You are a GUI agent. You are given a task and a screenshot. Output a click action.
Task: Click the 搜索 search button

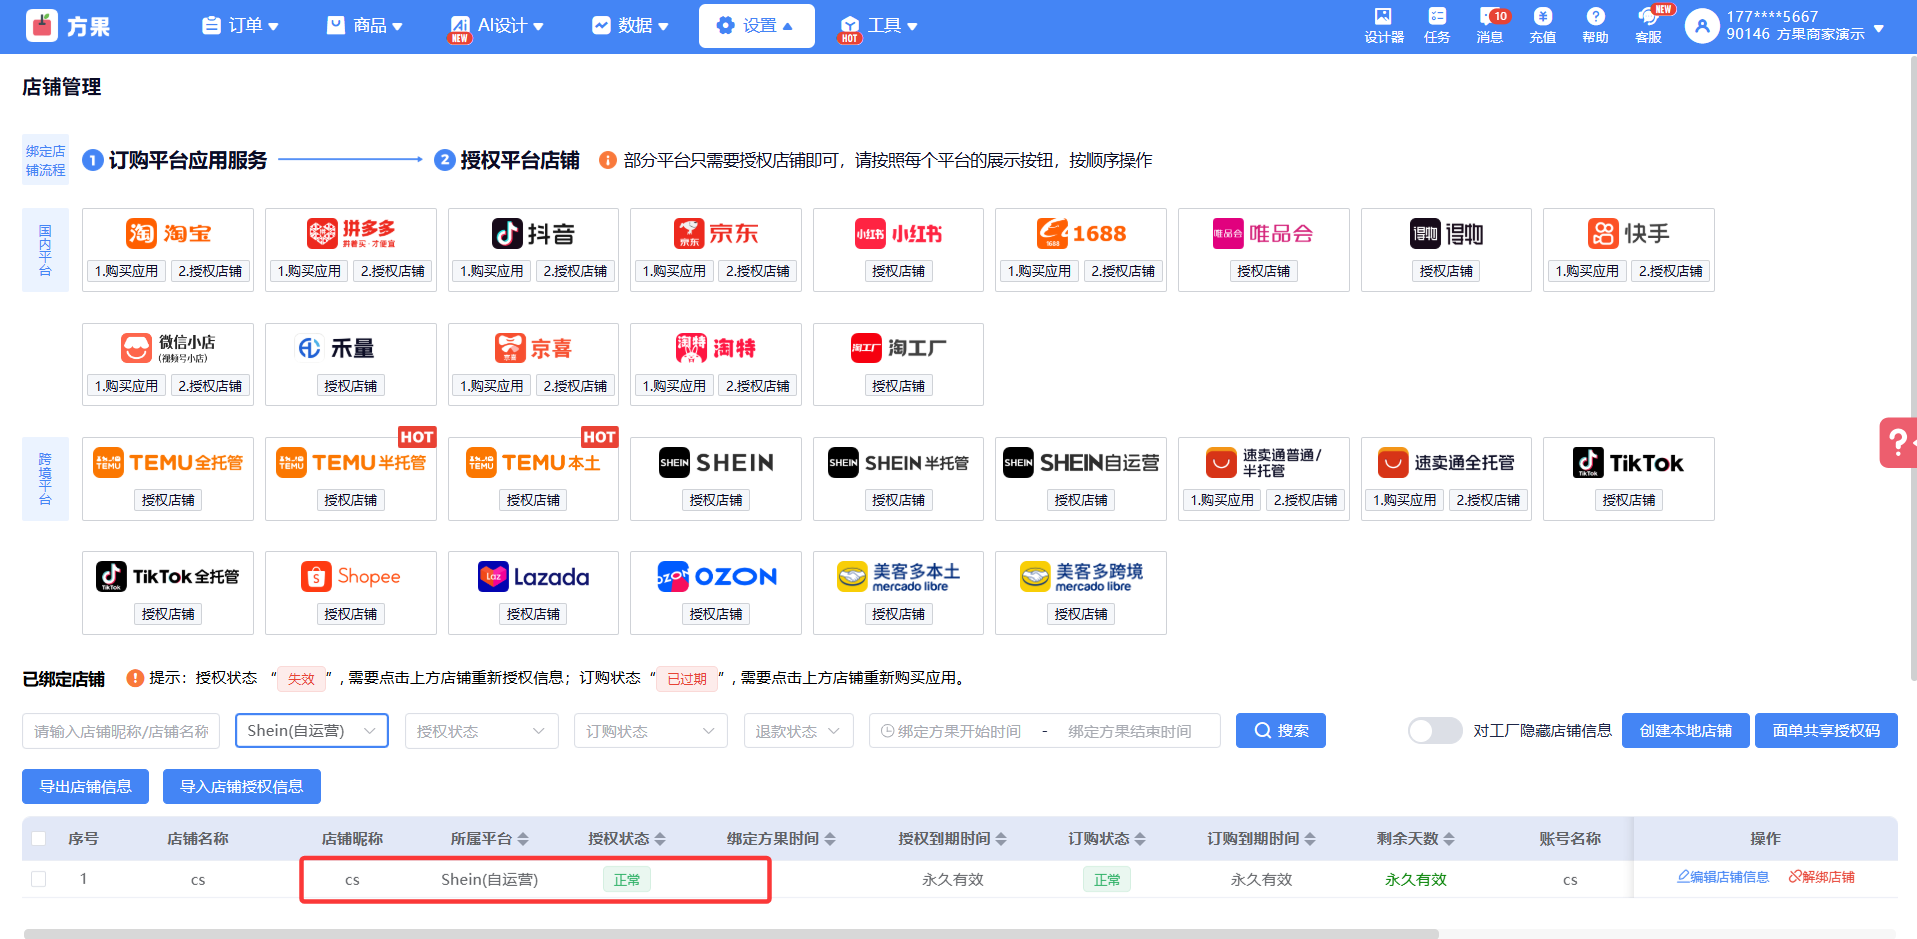pyautogui.click(x=1280, y=731)
